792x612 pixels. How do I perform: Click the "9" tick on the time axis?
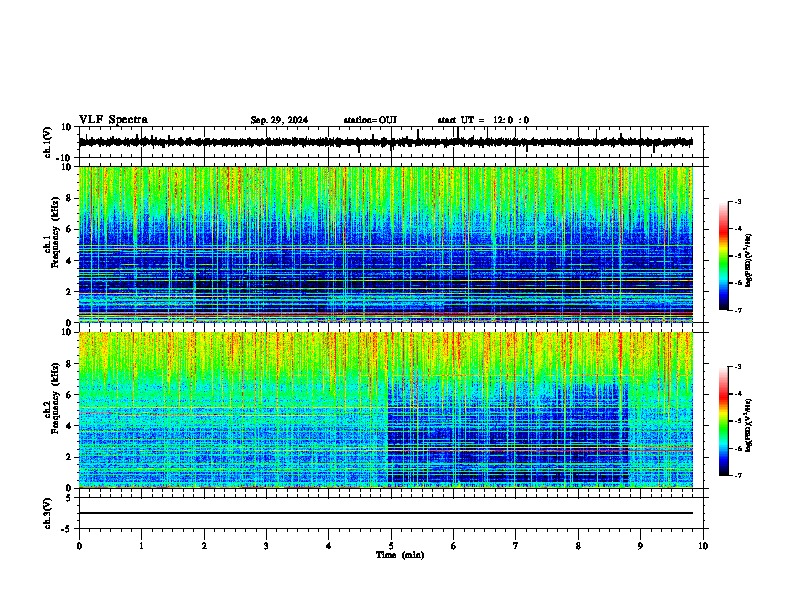tap(640, 546)
